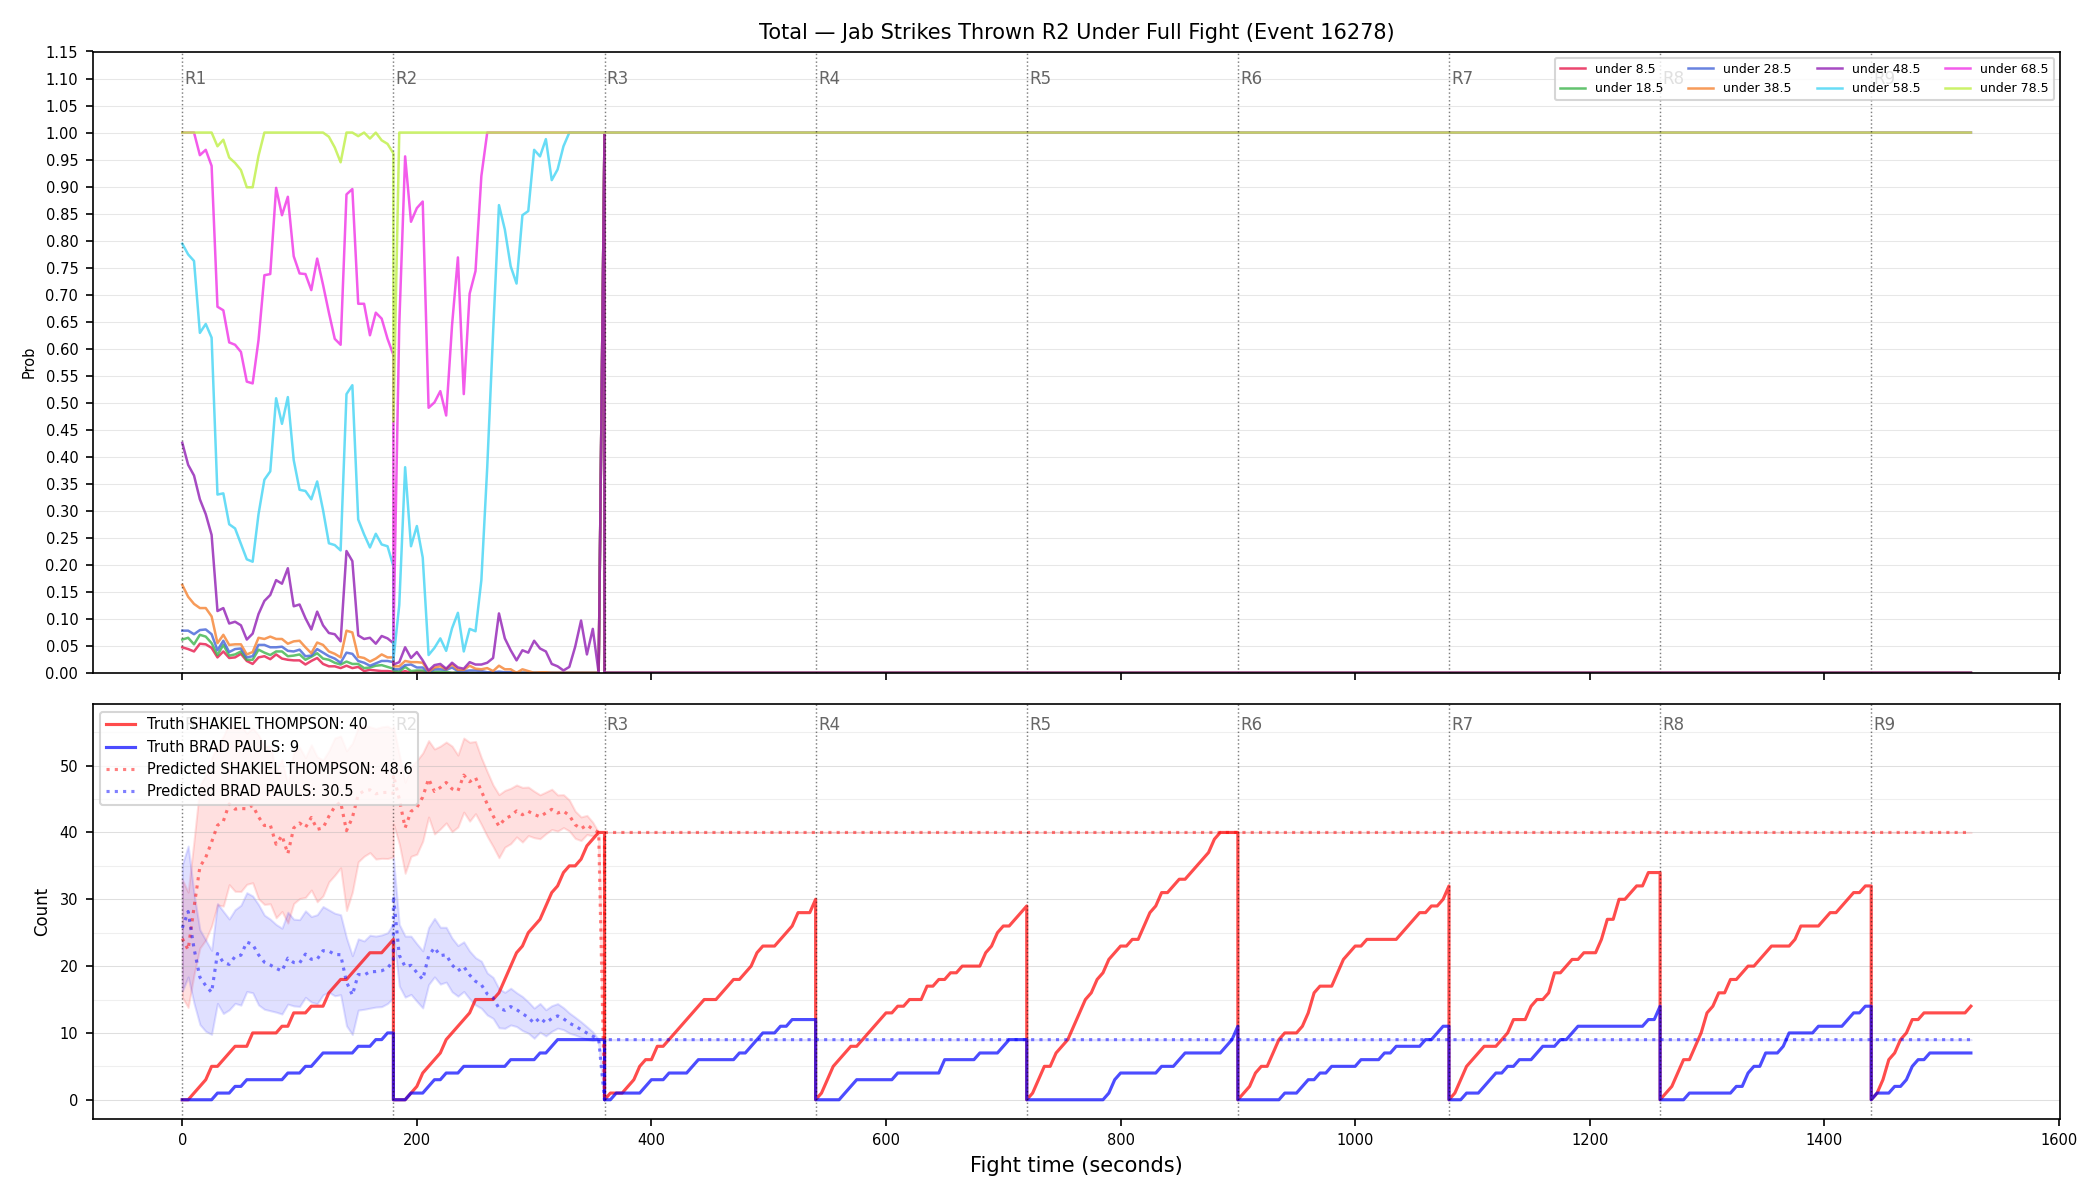Select the 'under 8.5' legend entry

point(1608,69)
